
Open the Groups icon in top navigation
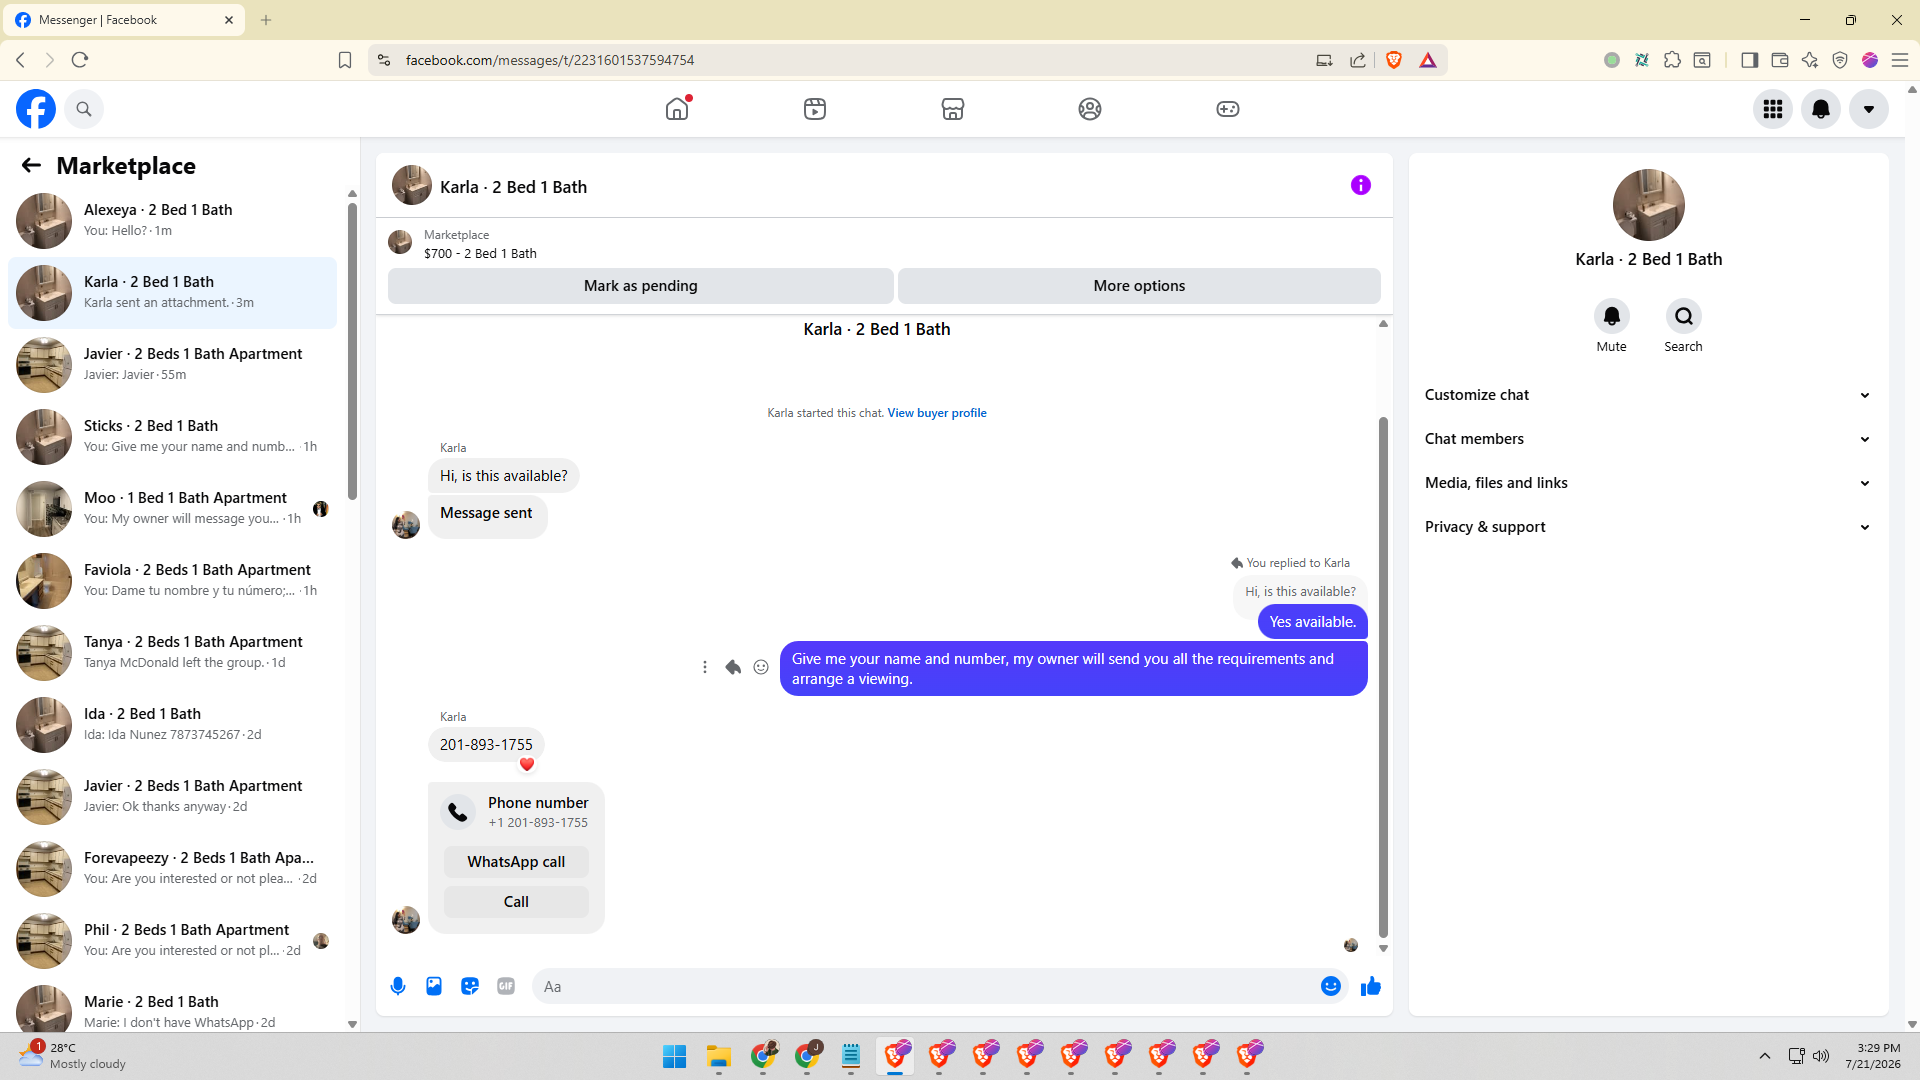click(x=1090, y=109)
